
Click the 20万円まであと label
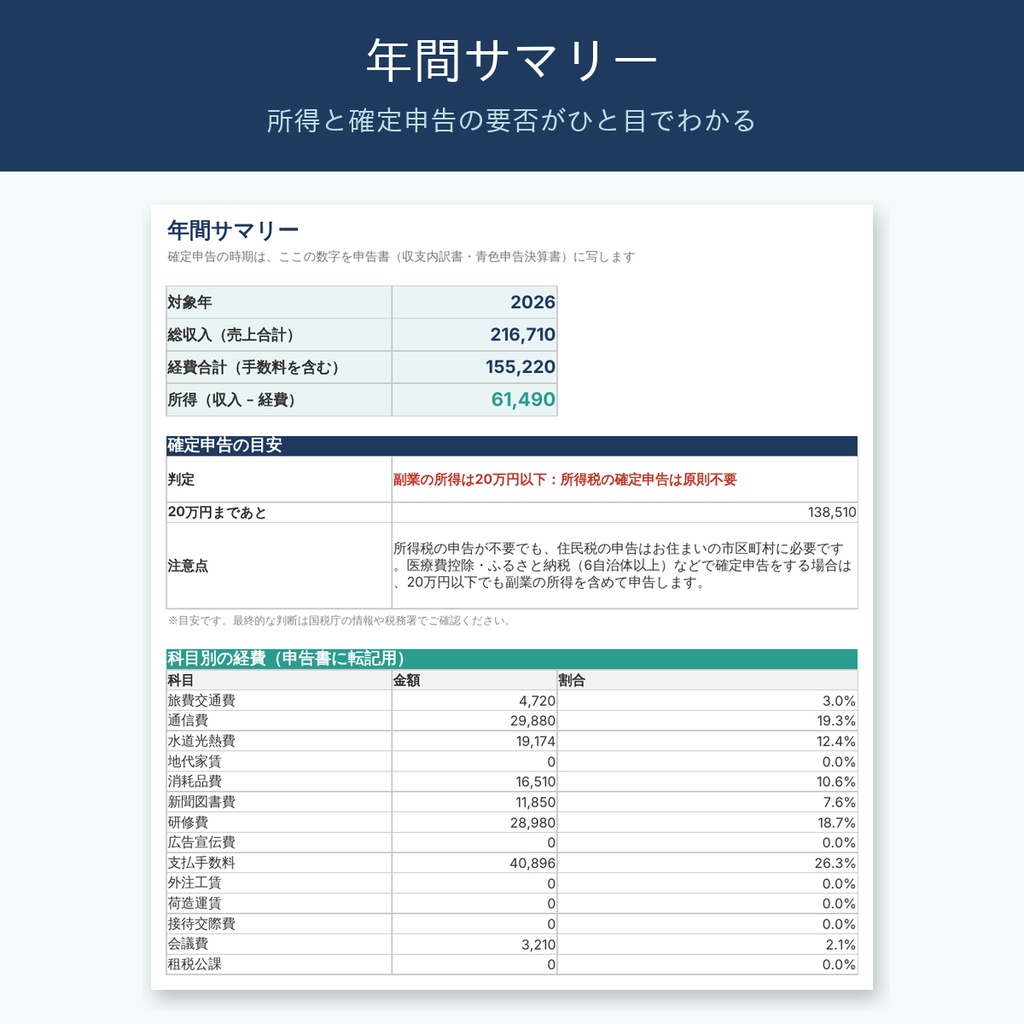217,513
